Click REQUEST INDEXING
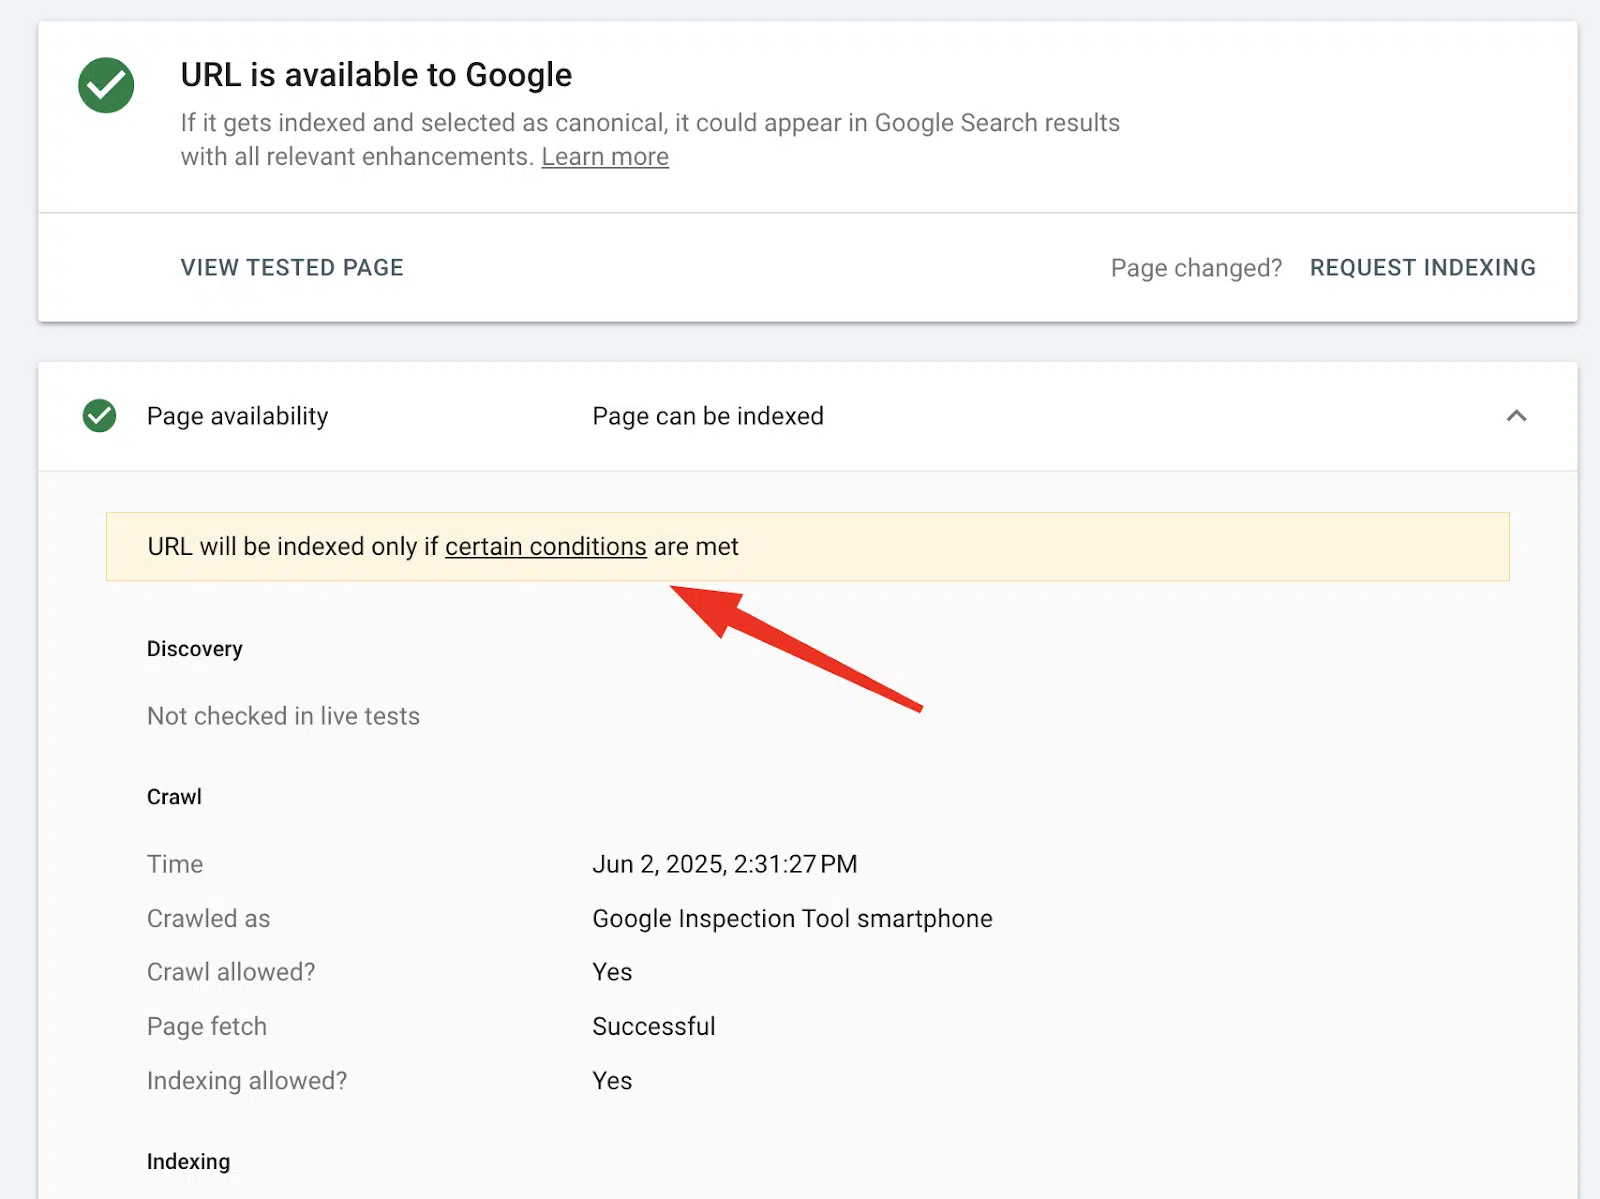This screenshot has height=1199, width=1600. (1422, 267)
